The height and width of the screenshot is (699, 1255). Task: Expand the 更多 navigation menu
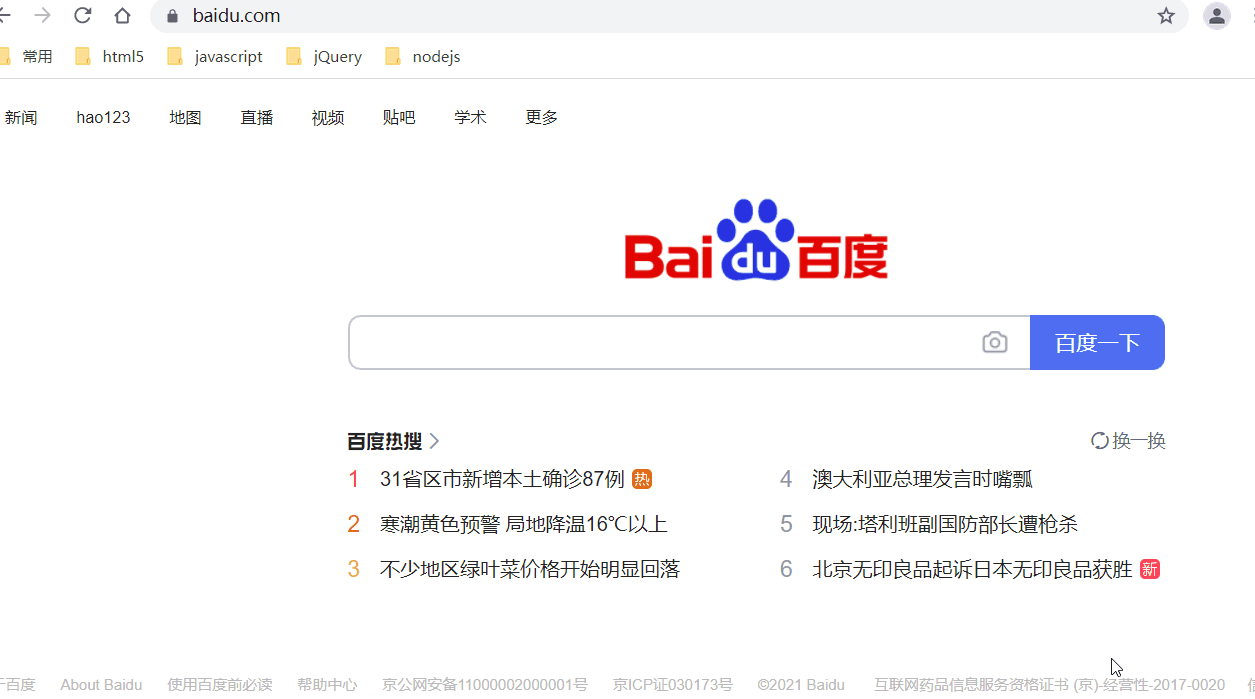[x=542, y=118]
